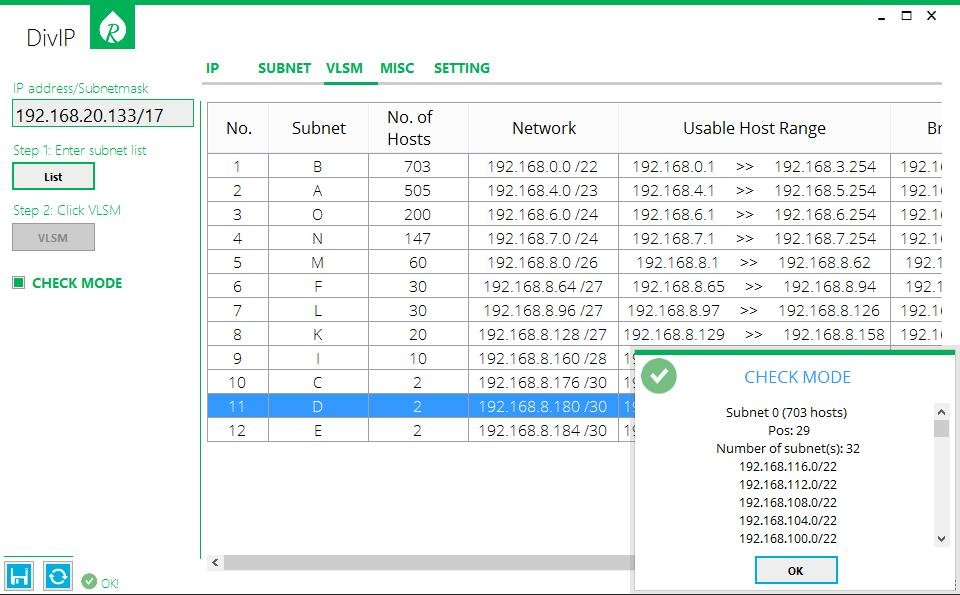Click host range 192.168.8.126 text
This screenshot has width=960, height=595.
coord(829,310)
